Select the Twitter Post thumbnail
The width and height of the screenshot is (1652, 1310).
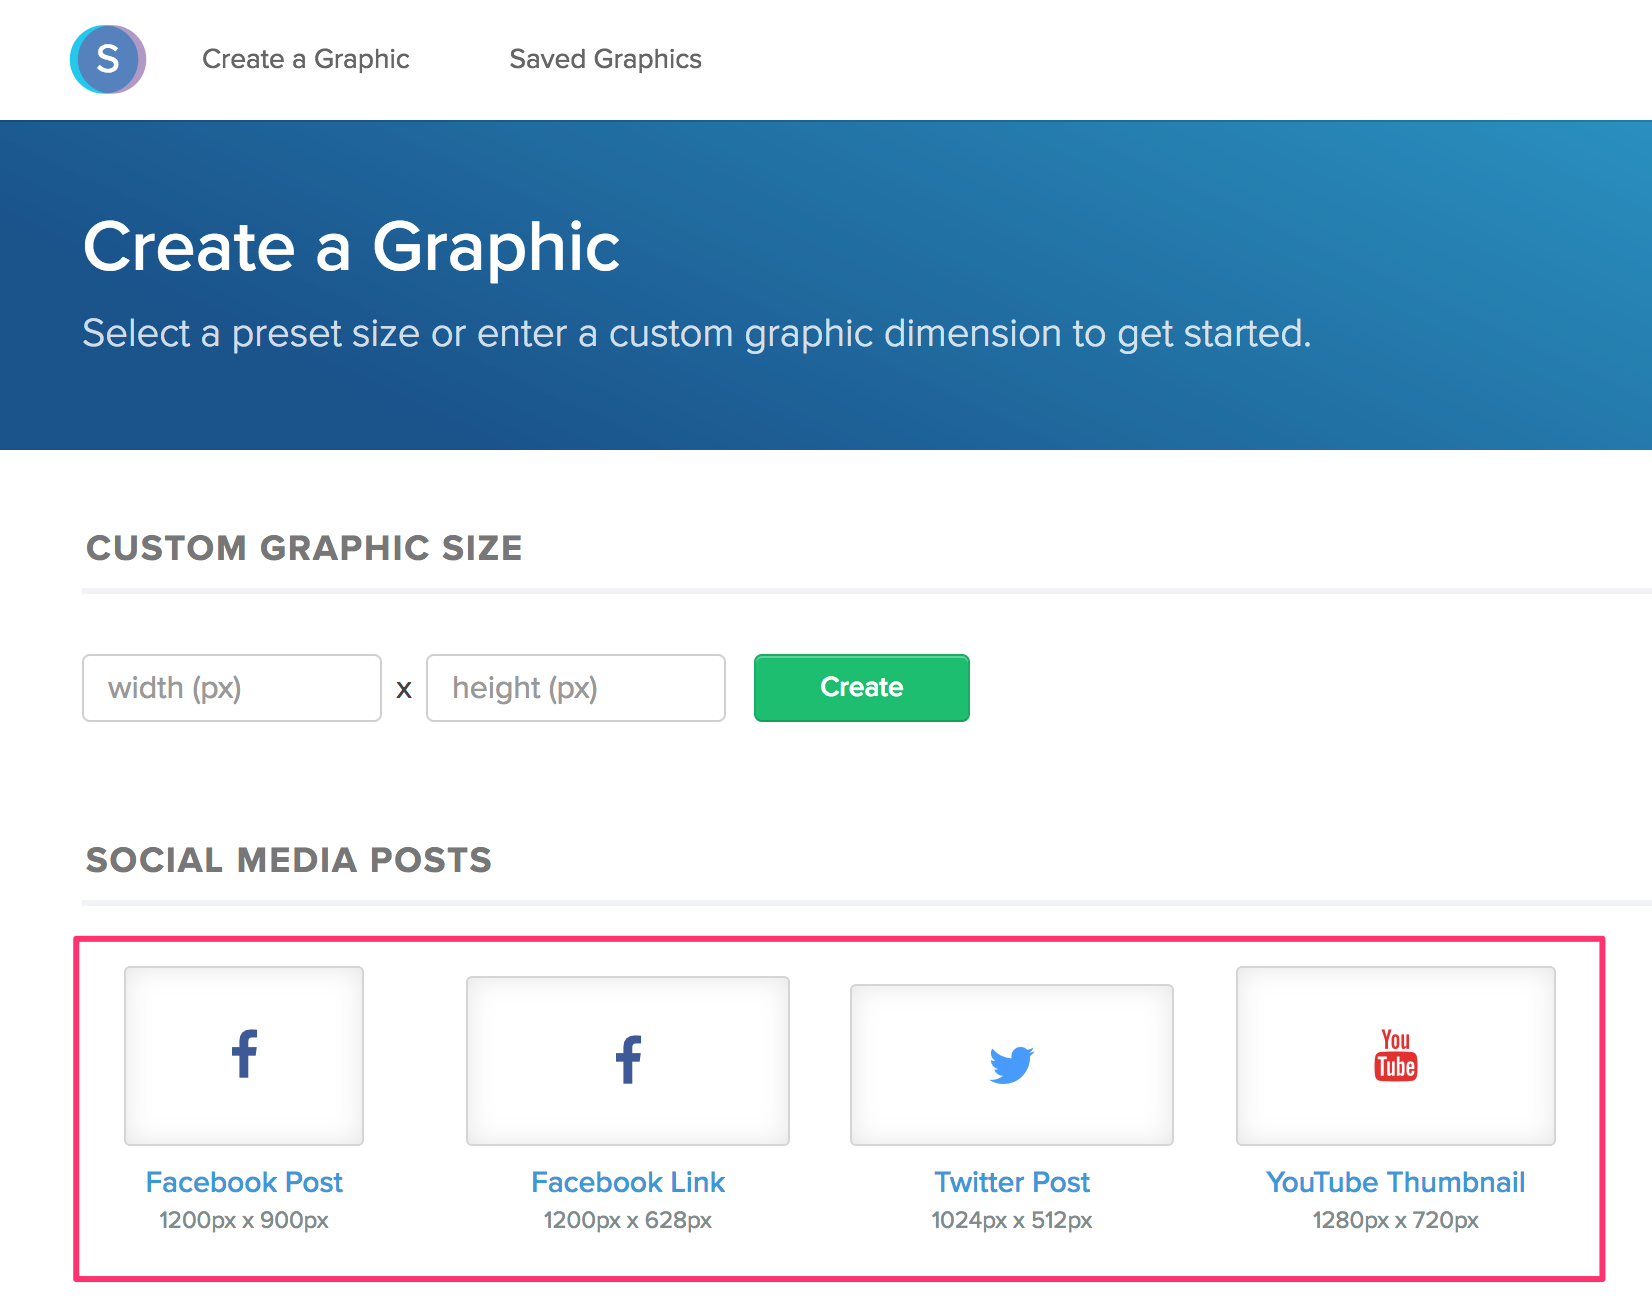tap(1012, 1065)
